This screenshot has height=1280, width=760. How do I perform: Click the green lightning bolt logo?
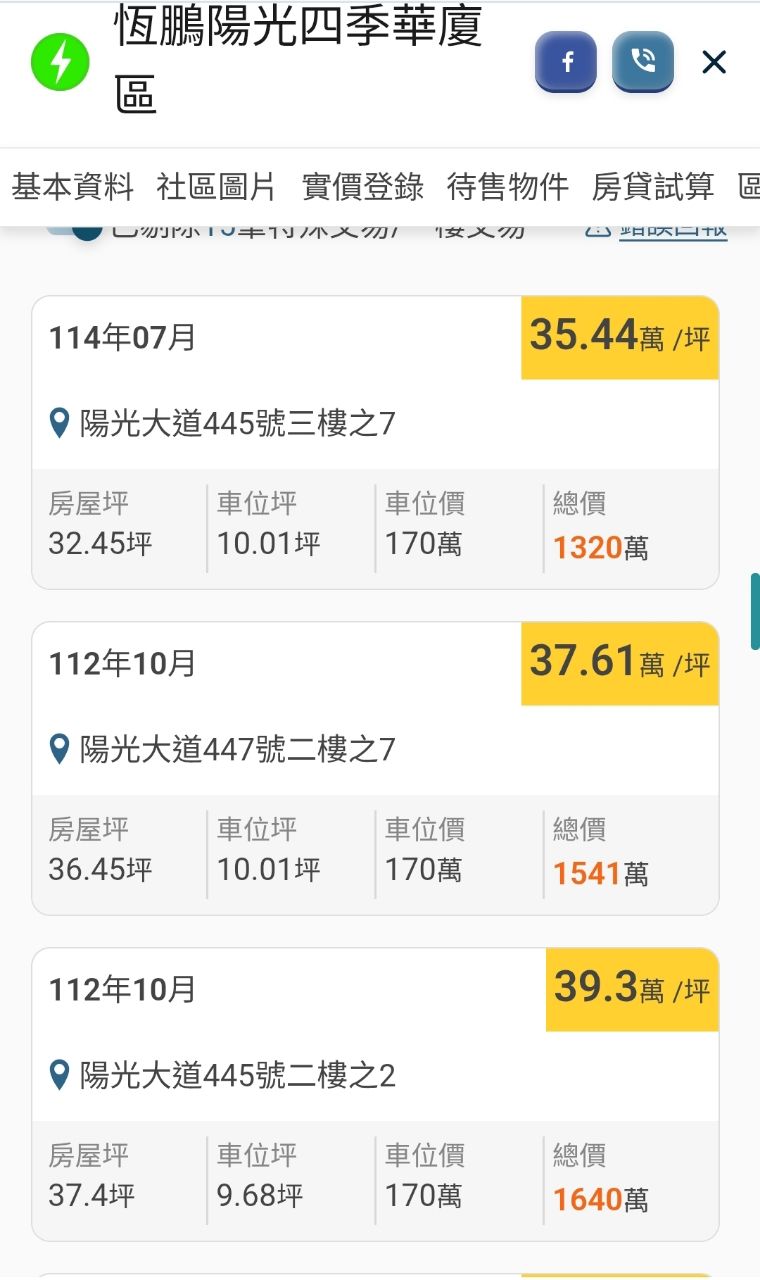[60, 62]
